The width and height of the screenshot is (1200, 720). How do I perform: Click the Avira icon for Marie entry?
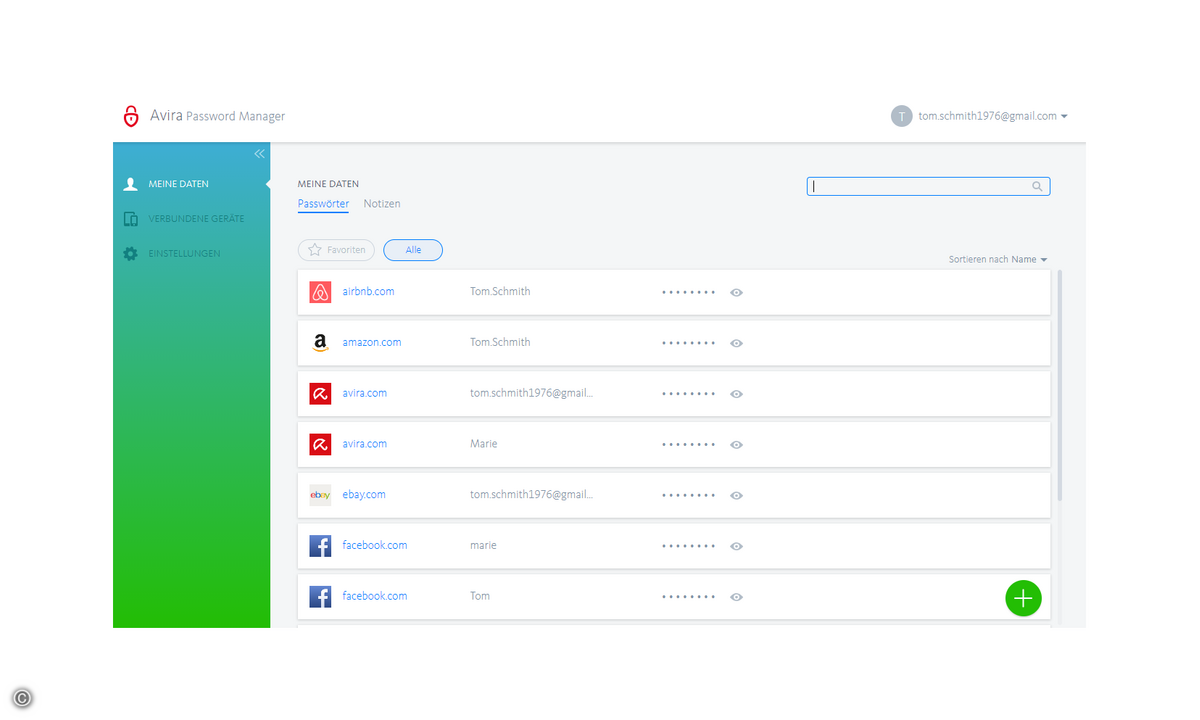point(320,444)
